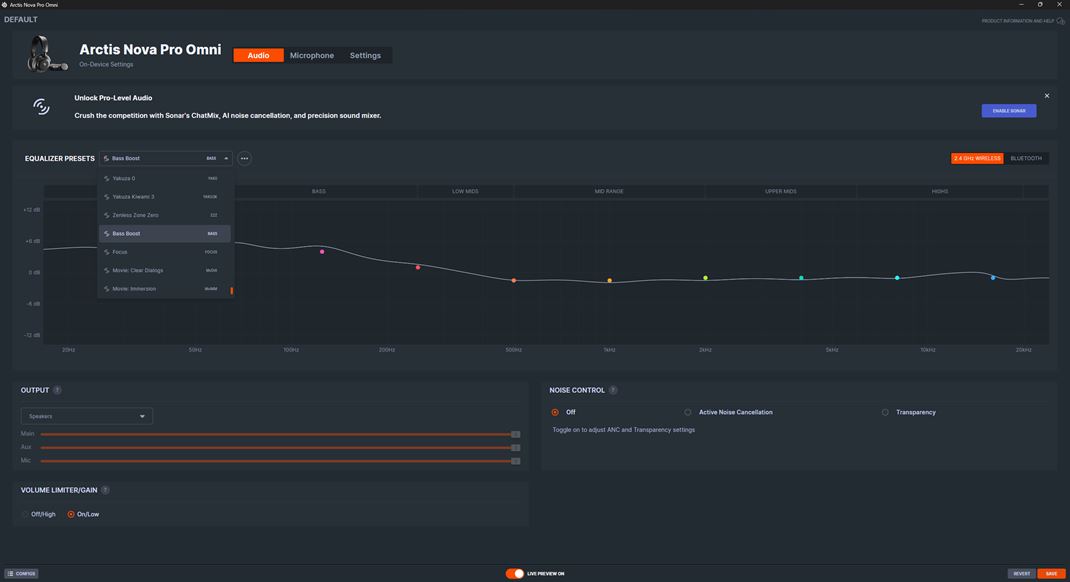1070x582 pixels.
Task: Open Product Information and Help link
Action: tap(1023, 21)
